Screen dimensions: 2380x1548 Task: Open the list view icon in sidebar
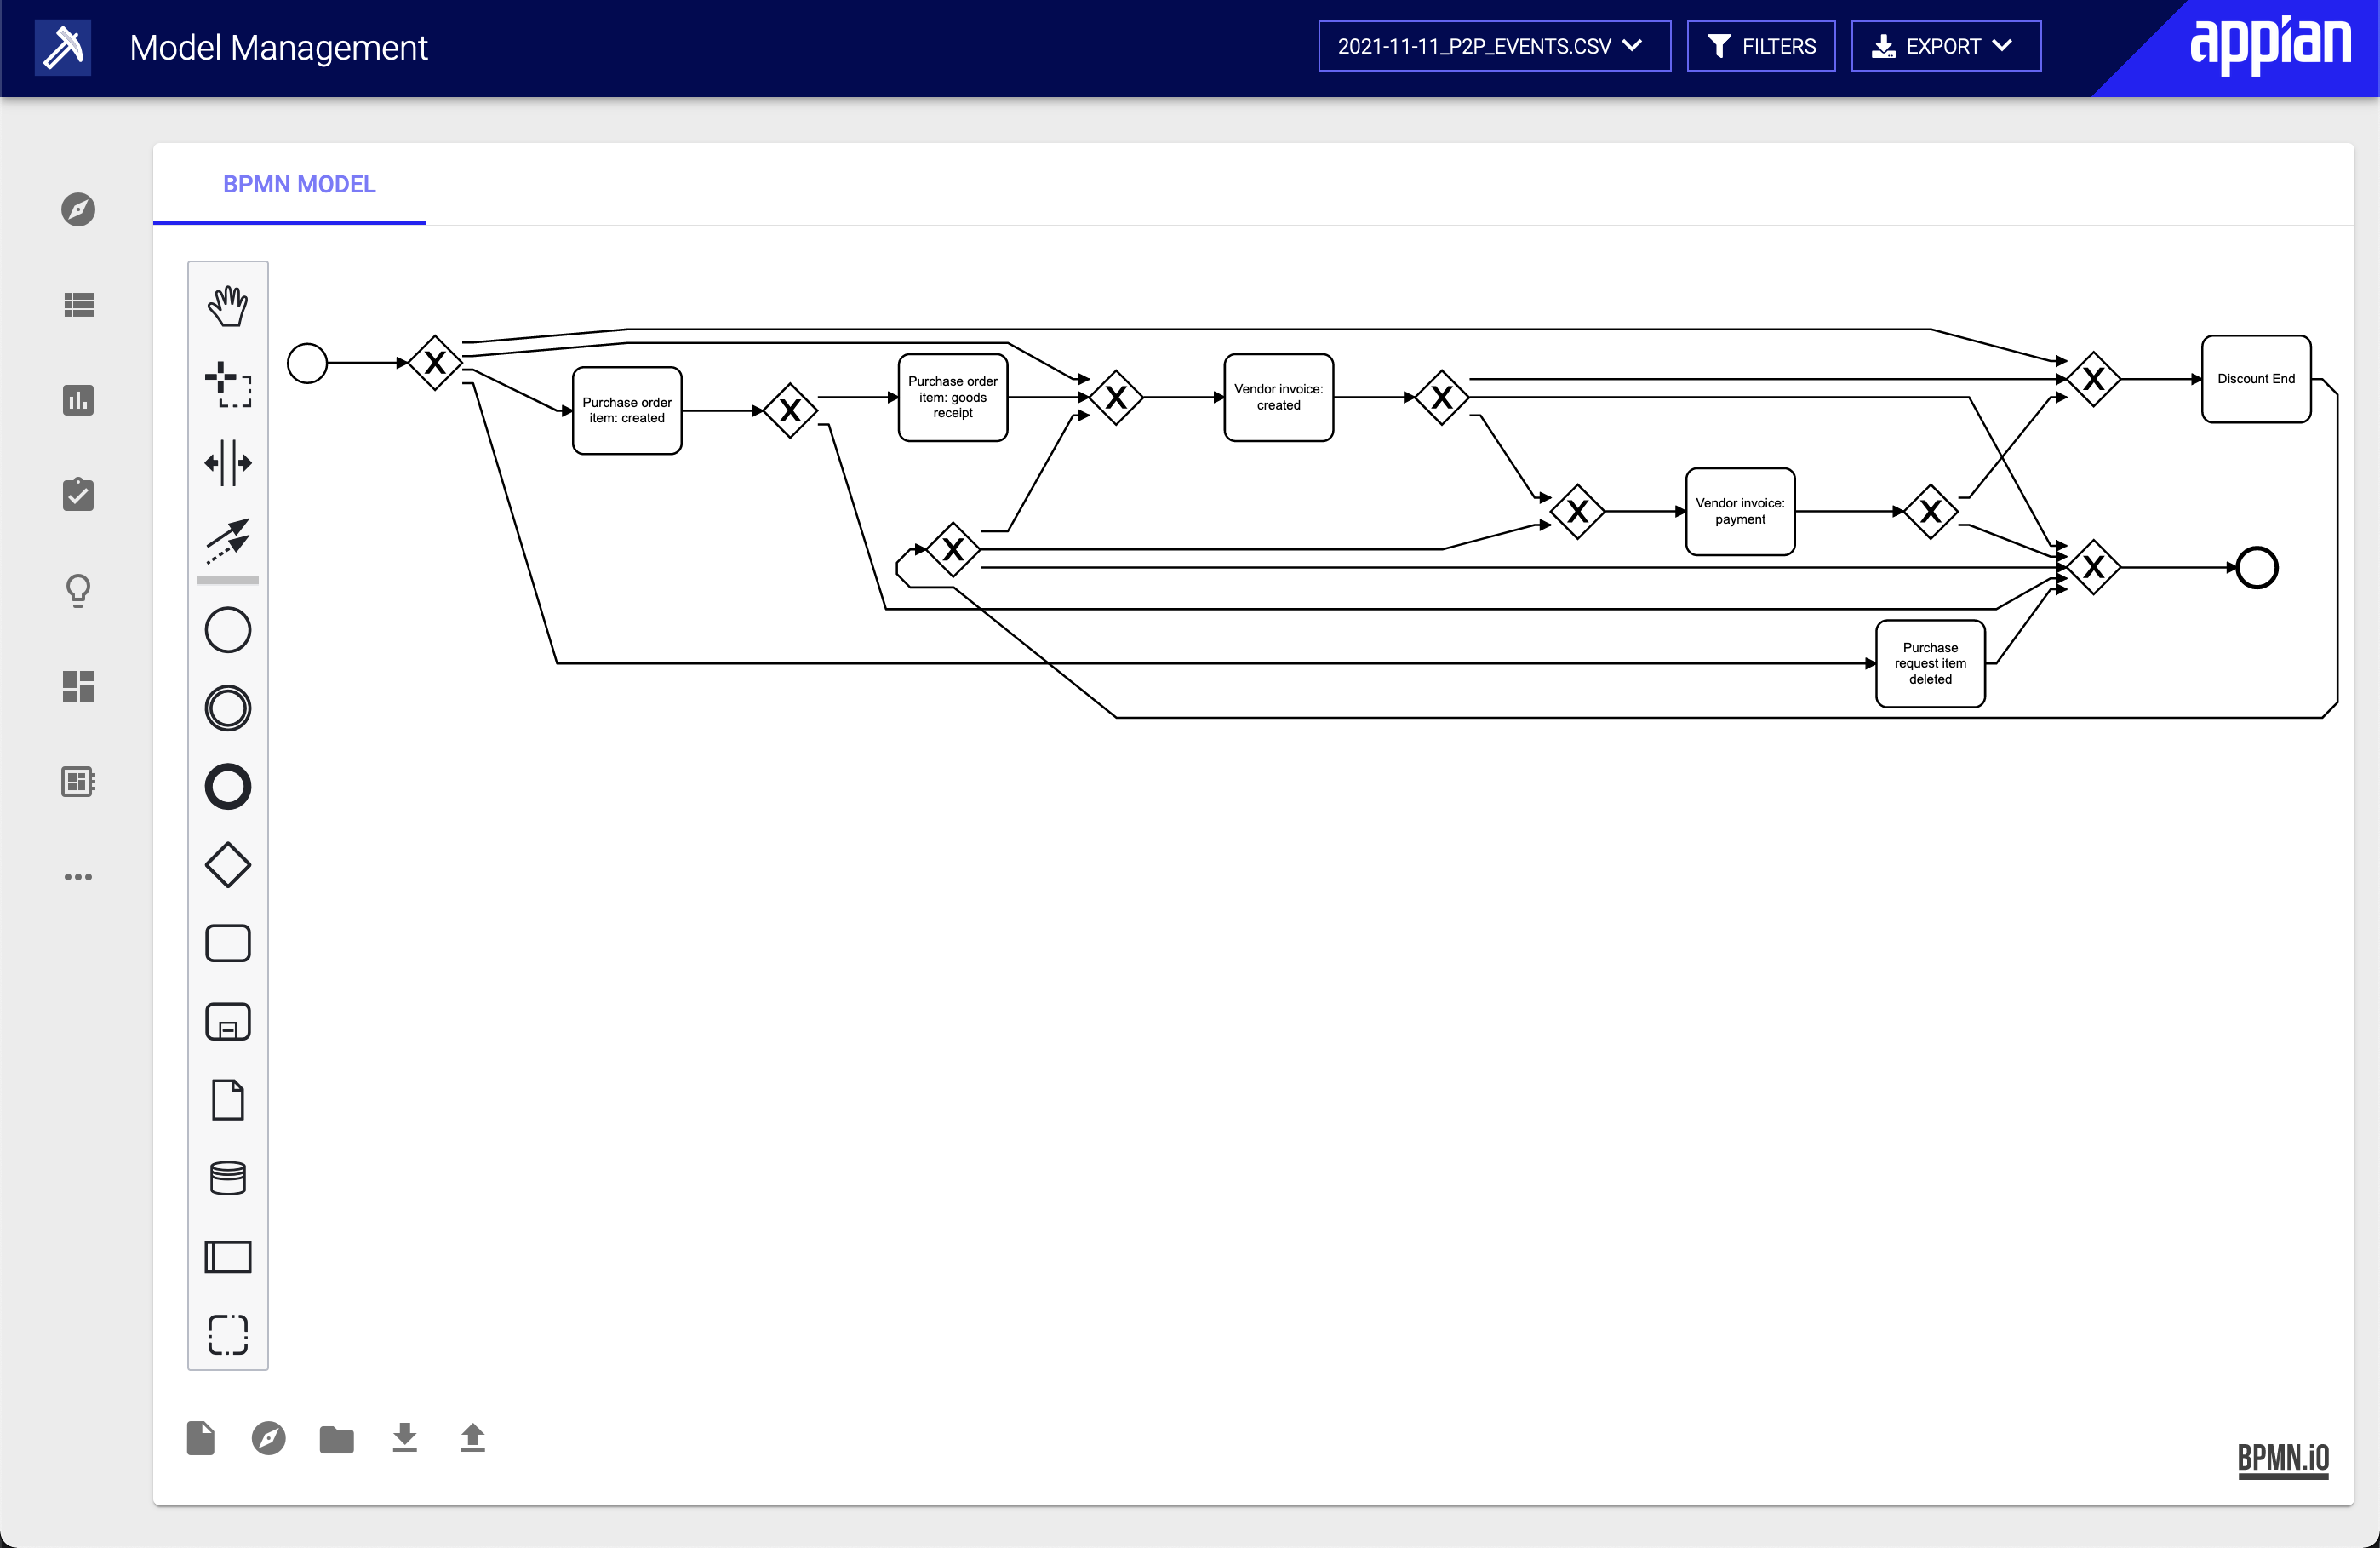click(78, 305)
